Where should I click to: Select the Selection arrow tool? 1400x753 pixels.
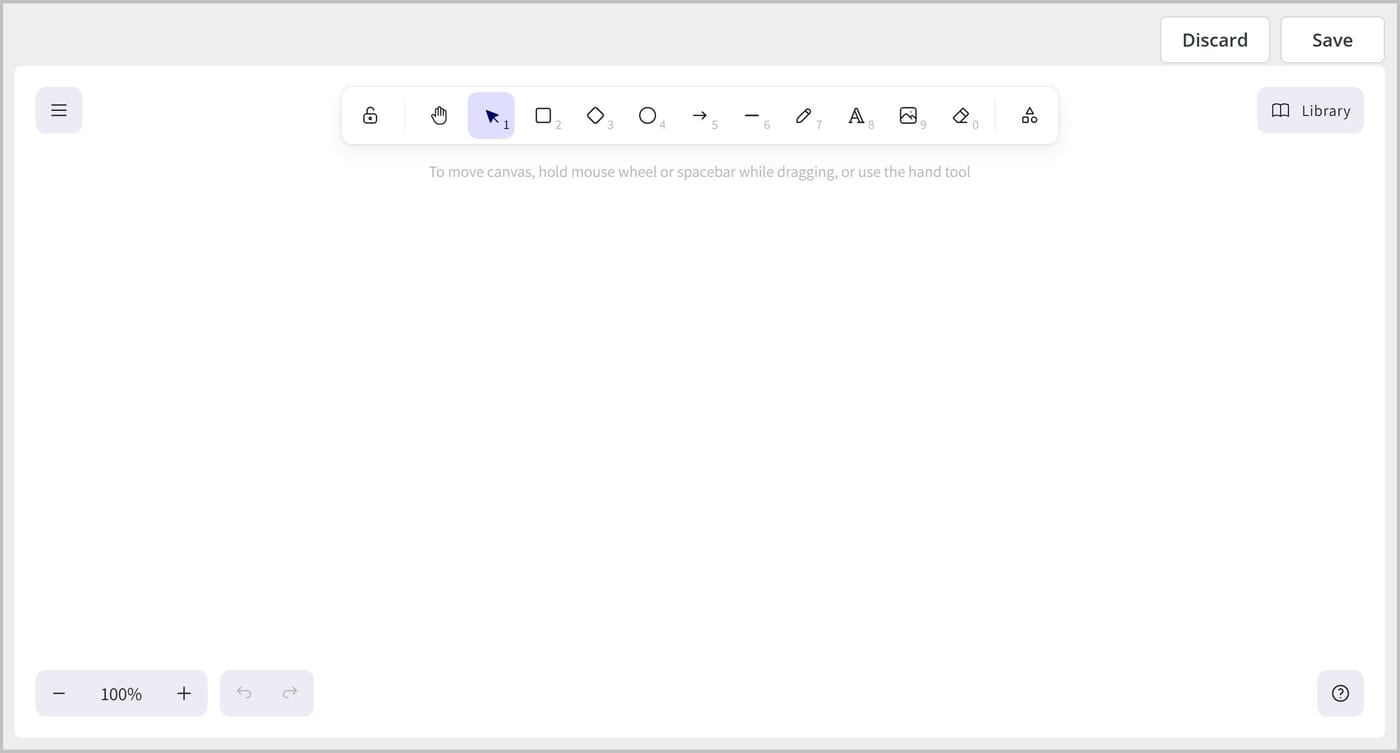tap(491, 116)
